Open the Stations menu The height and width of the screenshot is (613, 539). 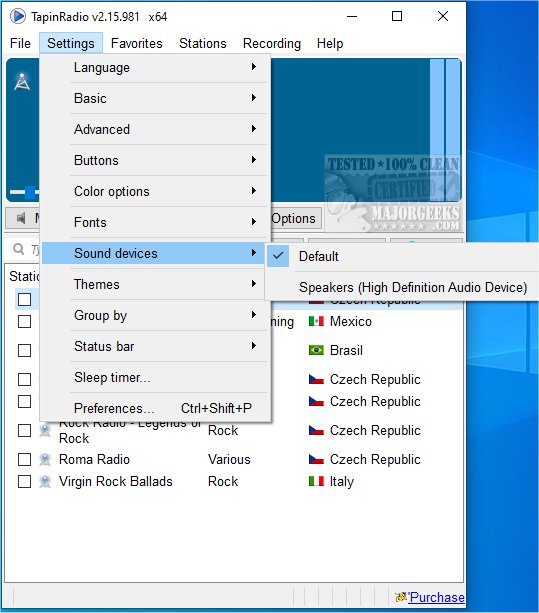[202, 43]
